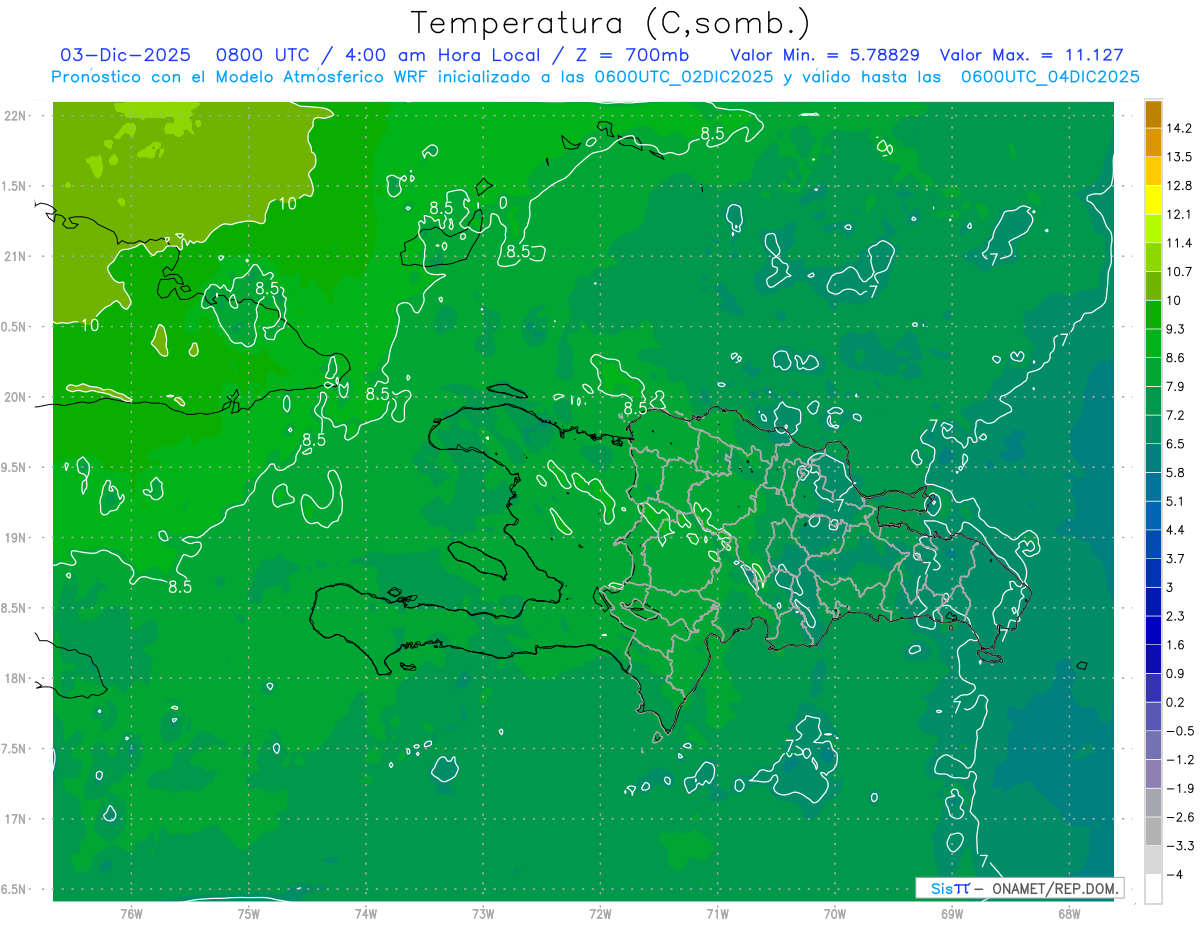Image resolution: width=1200 pixels, height=927 pixels.
Task: Pick the lime swatch between 12.1 and 11.4
Action: [1153, 229]
